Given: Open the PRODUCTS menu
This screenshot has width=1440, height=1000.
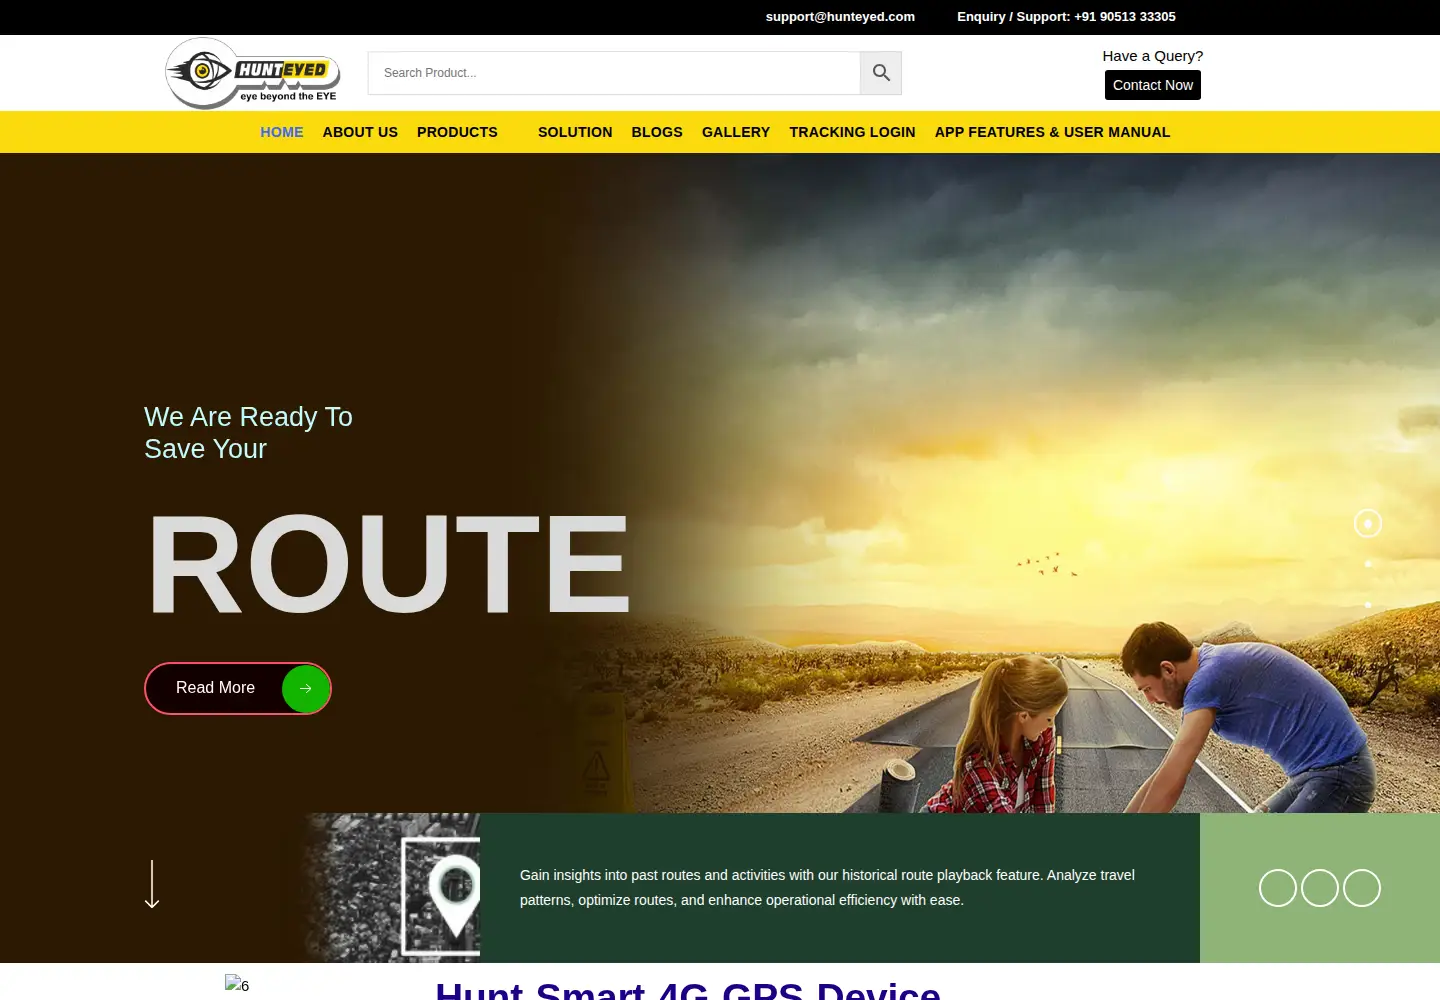Looking at the screenshot, I should [457, 132].
